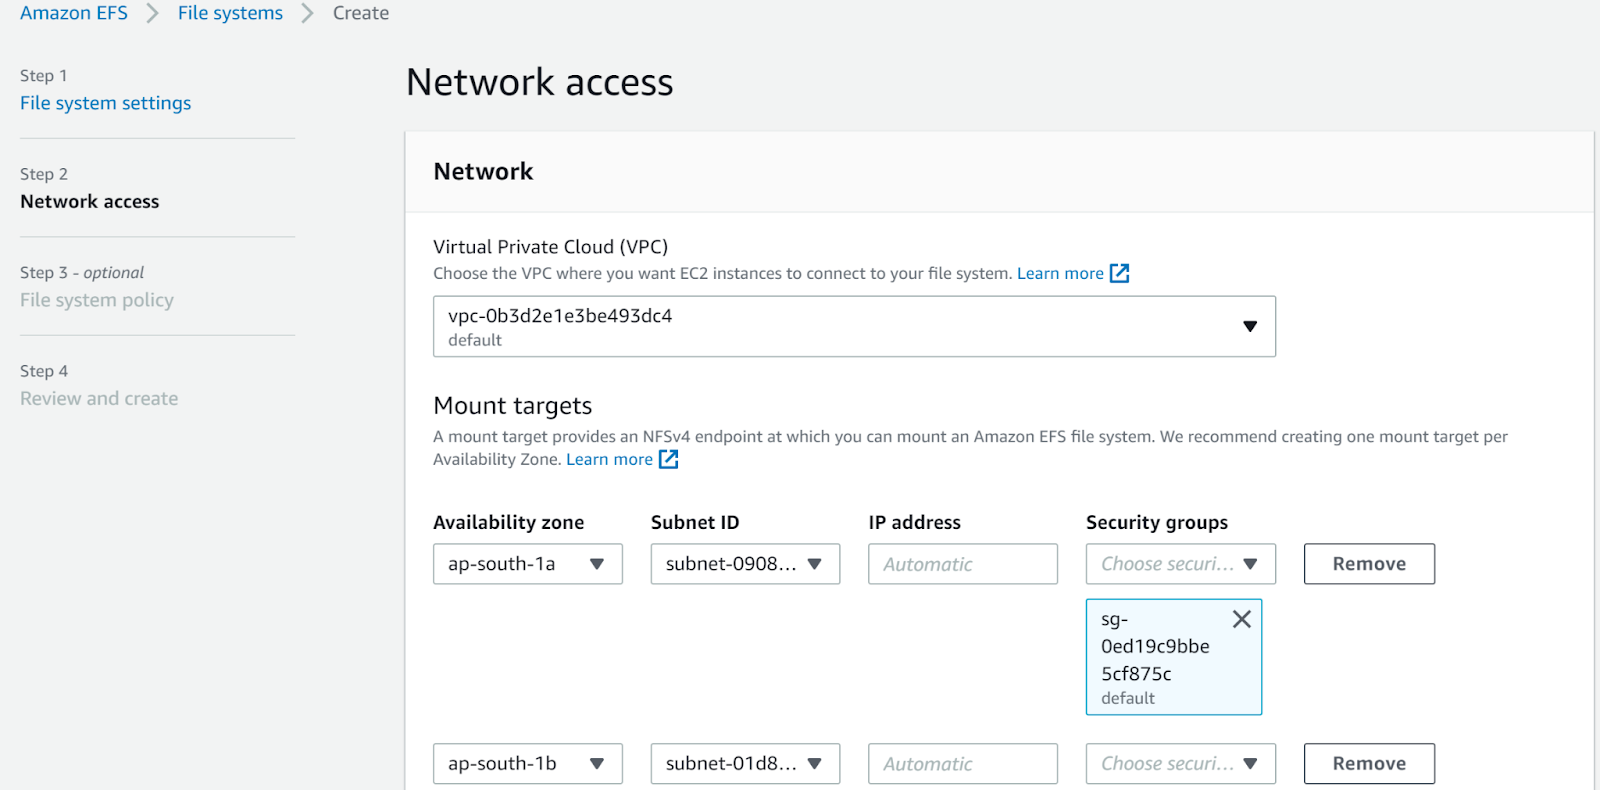This screenshot has height=790, width=1600.
Task: Open security groups dropdown for ap-south-1a
Action: 1180,564
